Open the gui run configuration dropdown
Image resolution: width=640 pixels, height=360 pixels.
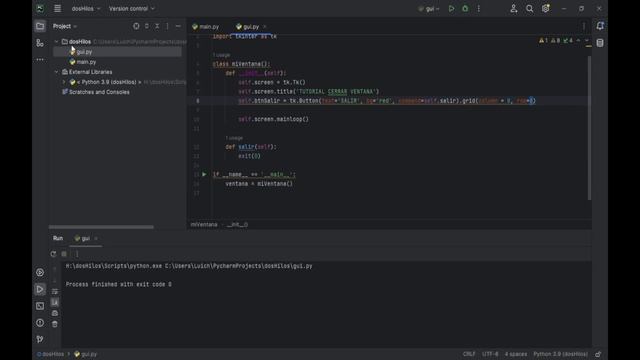(x=429, y=9)
